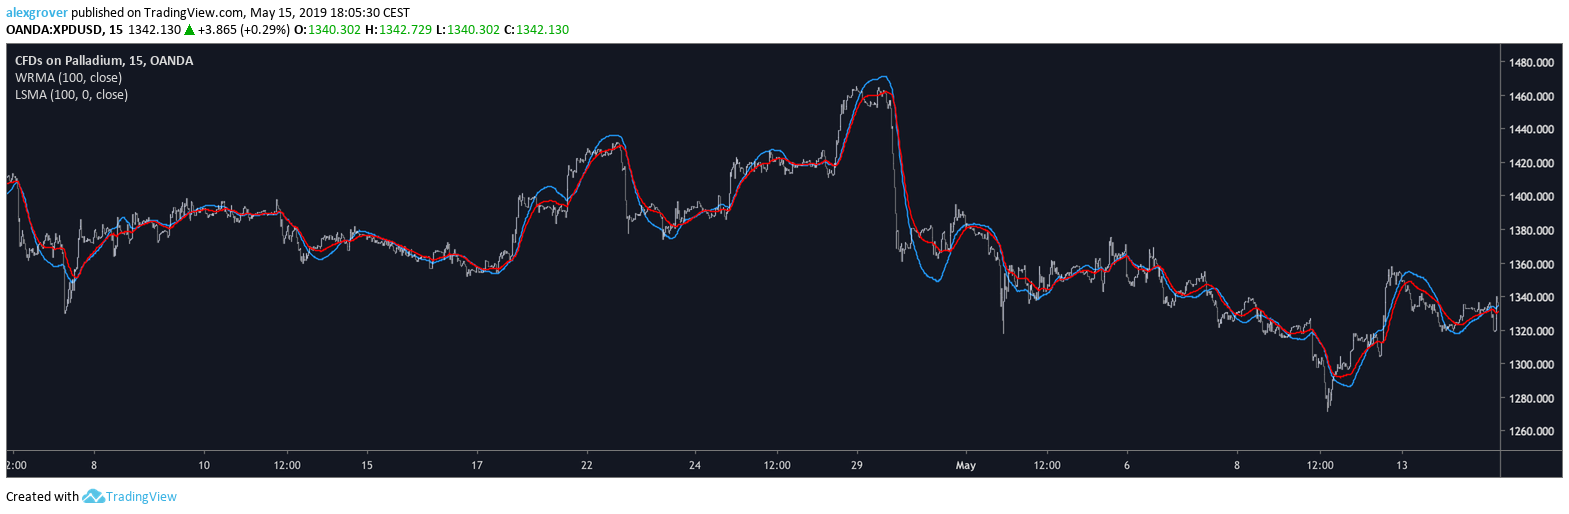
Task: Open the TradingView text link at bottom
Action: coord(141,497)
